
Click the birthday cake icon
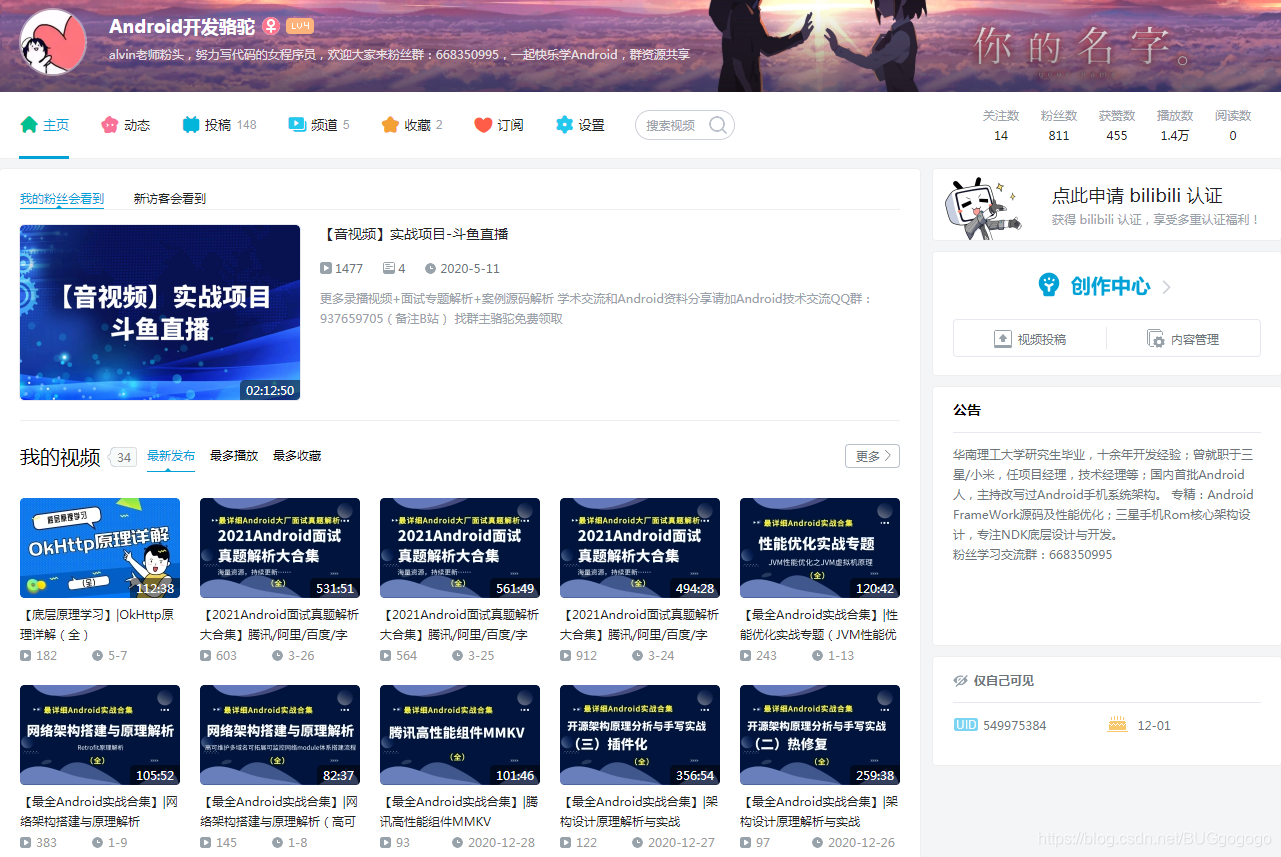click(x=1117, y=724)
